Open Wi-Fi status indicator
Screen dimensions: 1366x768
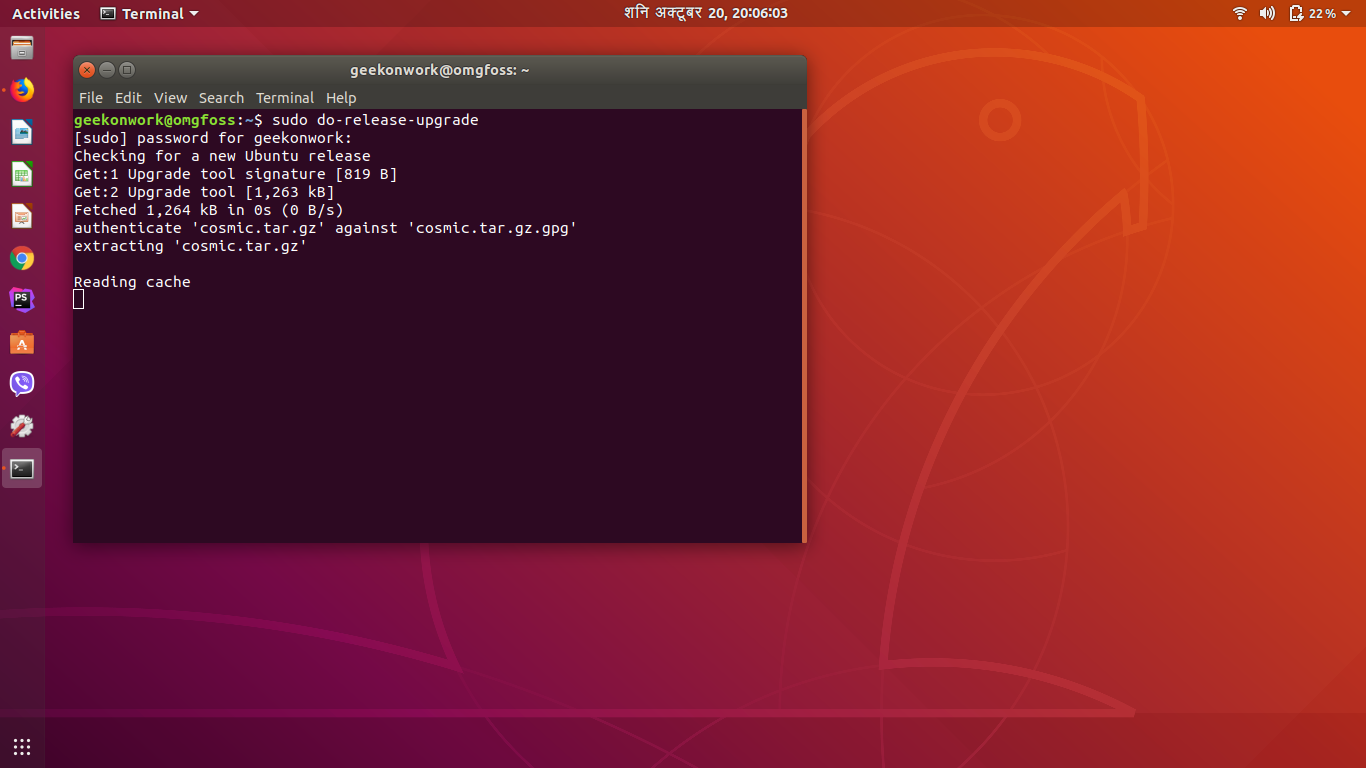click(x=1240, y=13)
